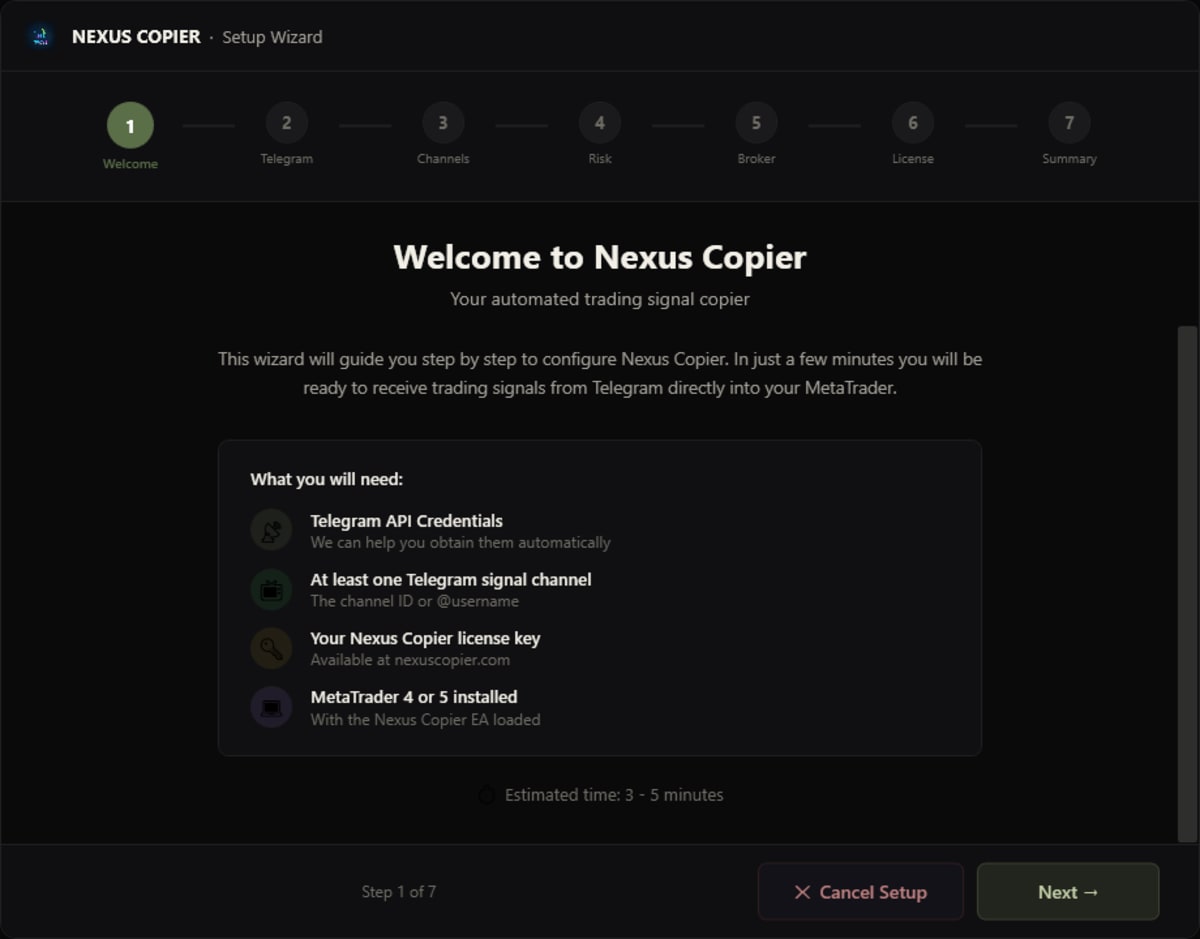The image size is (1200, 939).
Task: Click 'The channel ID or @username' text
Action: 415,602
